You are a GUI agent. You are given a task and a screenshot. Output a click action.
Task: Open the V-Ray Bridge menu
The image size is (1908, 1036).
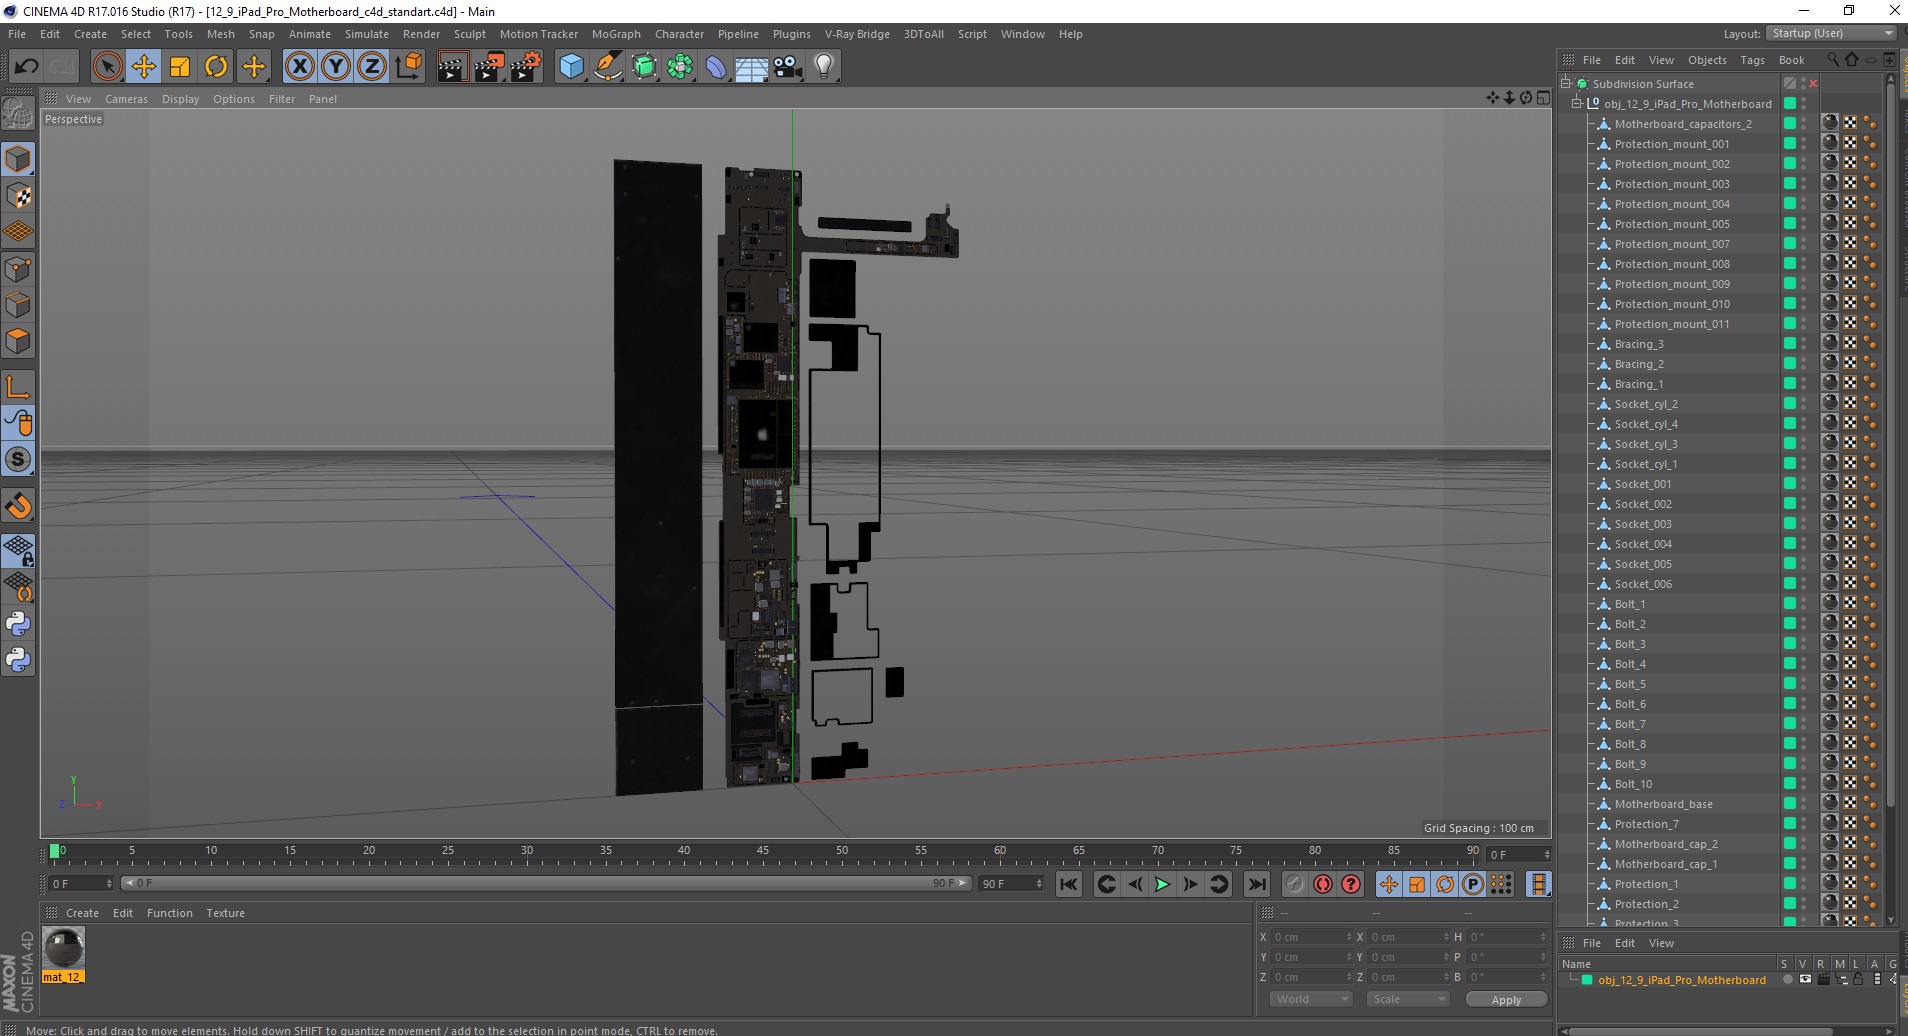point(857,34)
